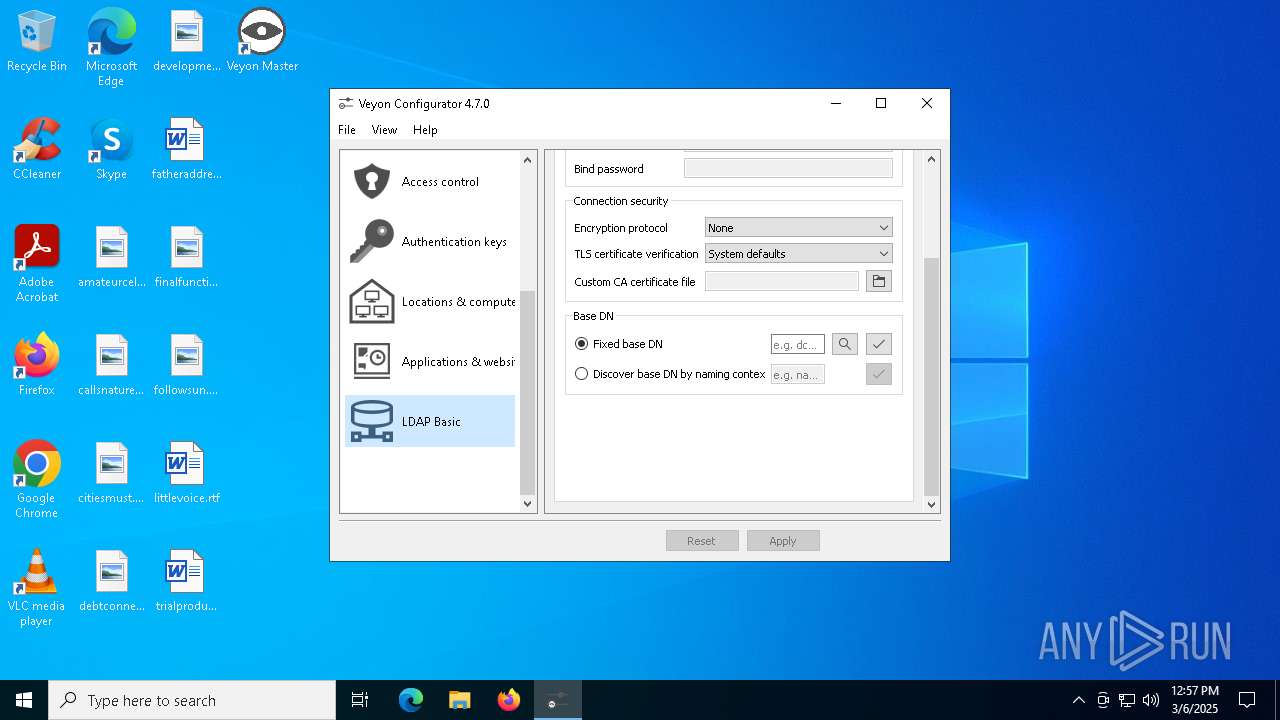The width and height of the screenshot is (1280, 720).
Task: Click the Custom CA certificate file field
Action: pyautogui.click(x=782, y=282)
